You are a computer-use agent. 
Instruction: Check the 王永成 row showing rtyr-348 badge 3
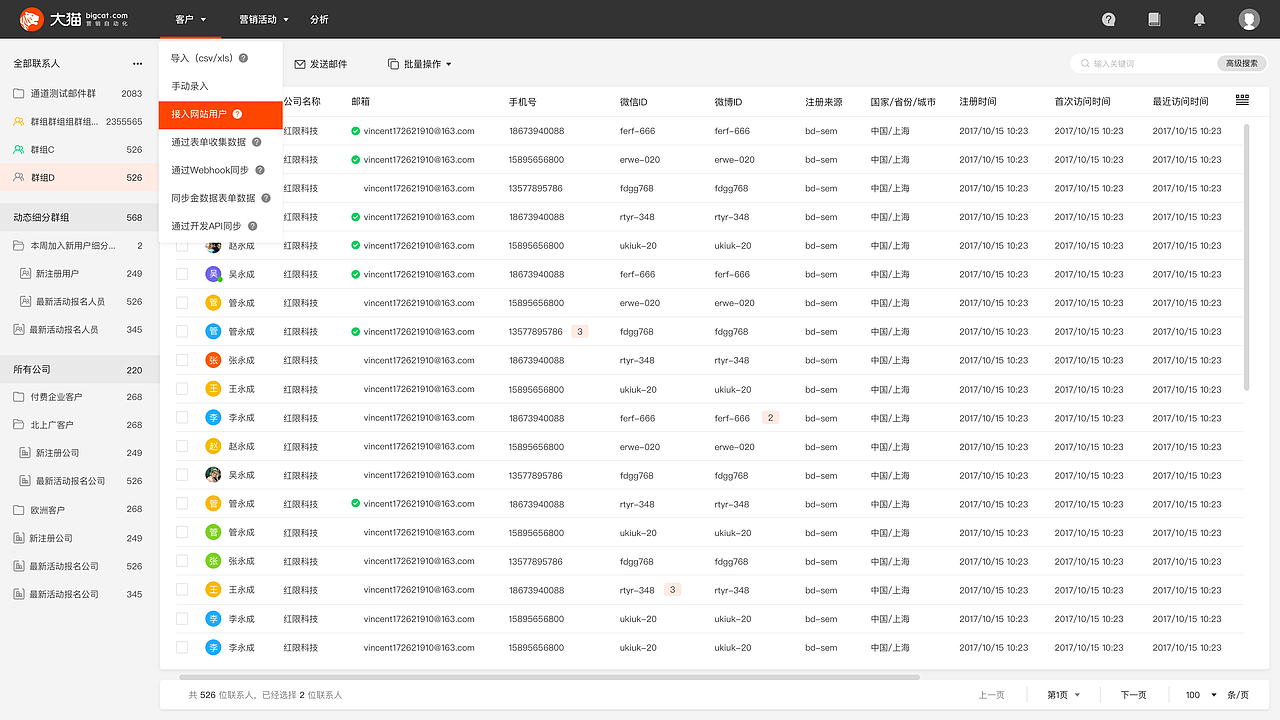[182, 590]
